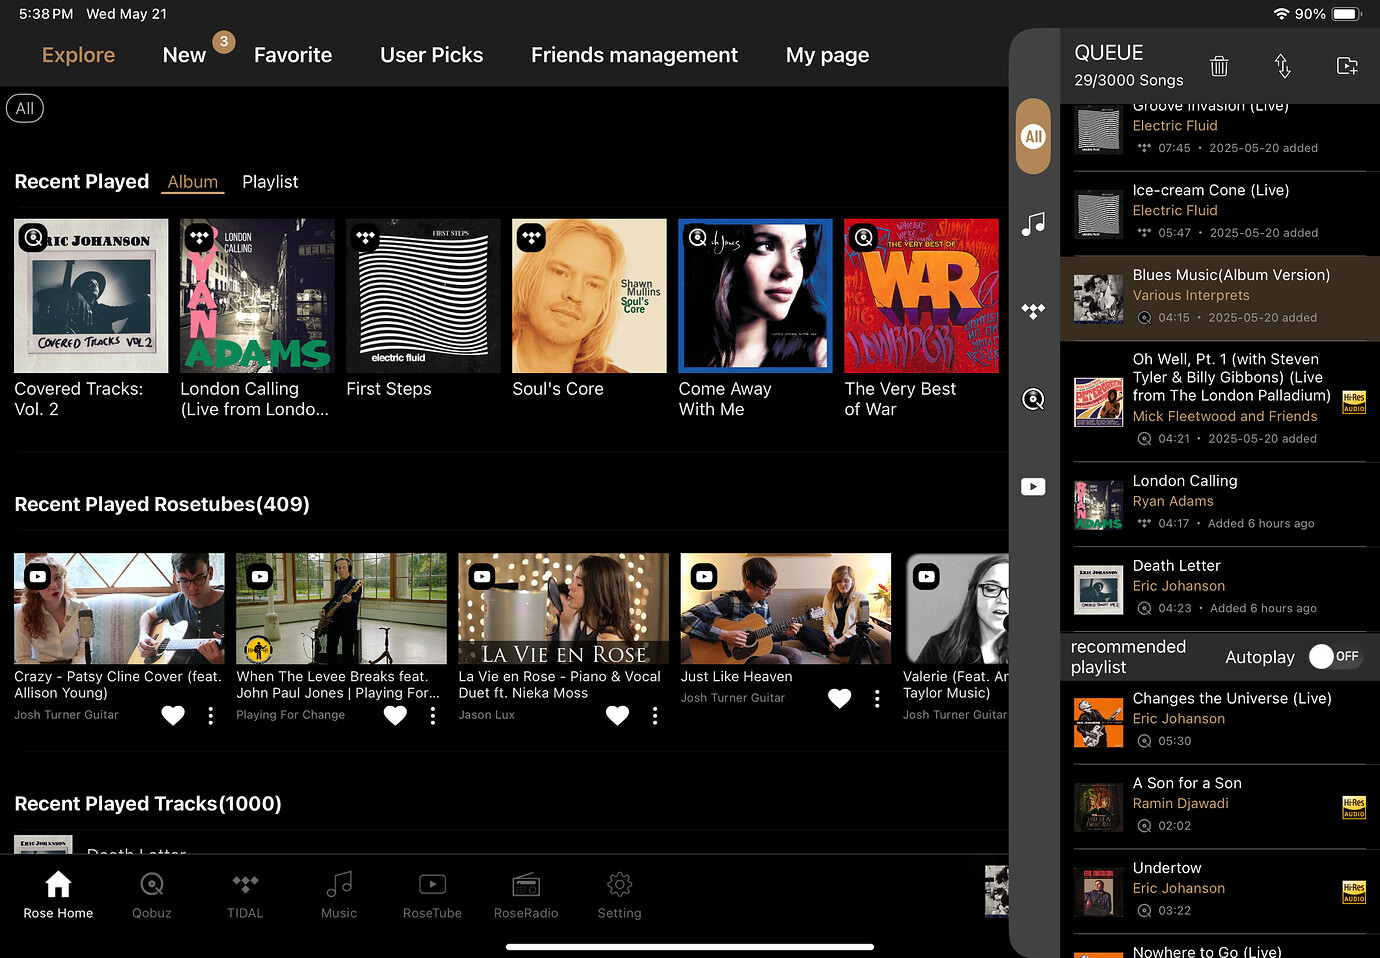Play When The Levee Breaks video thumbnail
The width and height of the screenshot is (1380, 958).
coord(341,609)
